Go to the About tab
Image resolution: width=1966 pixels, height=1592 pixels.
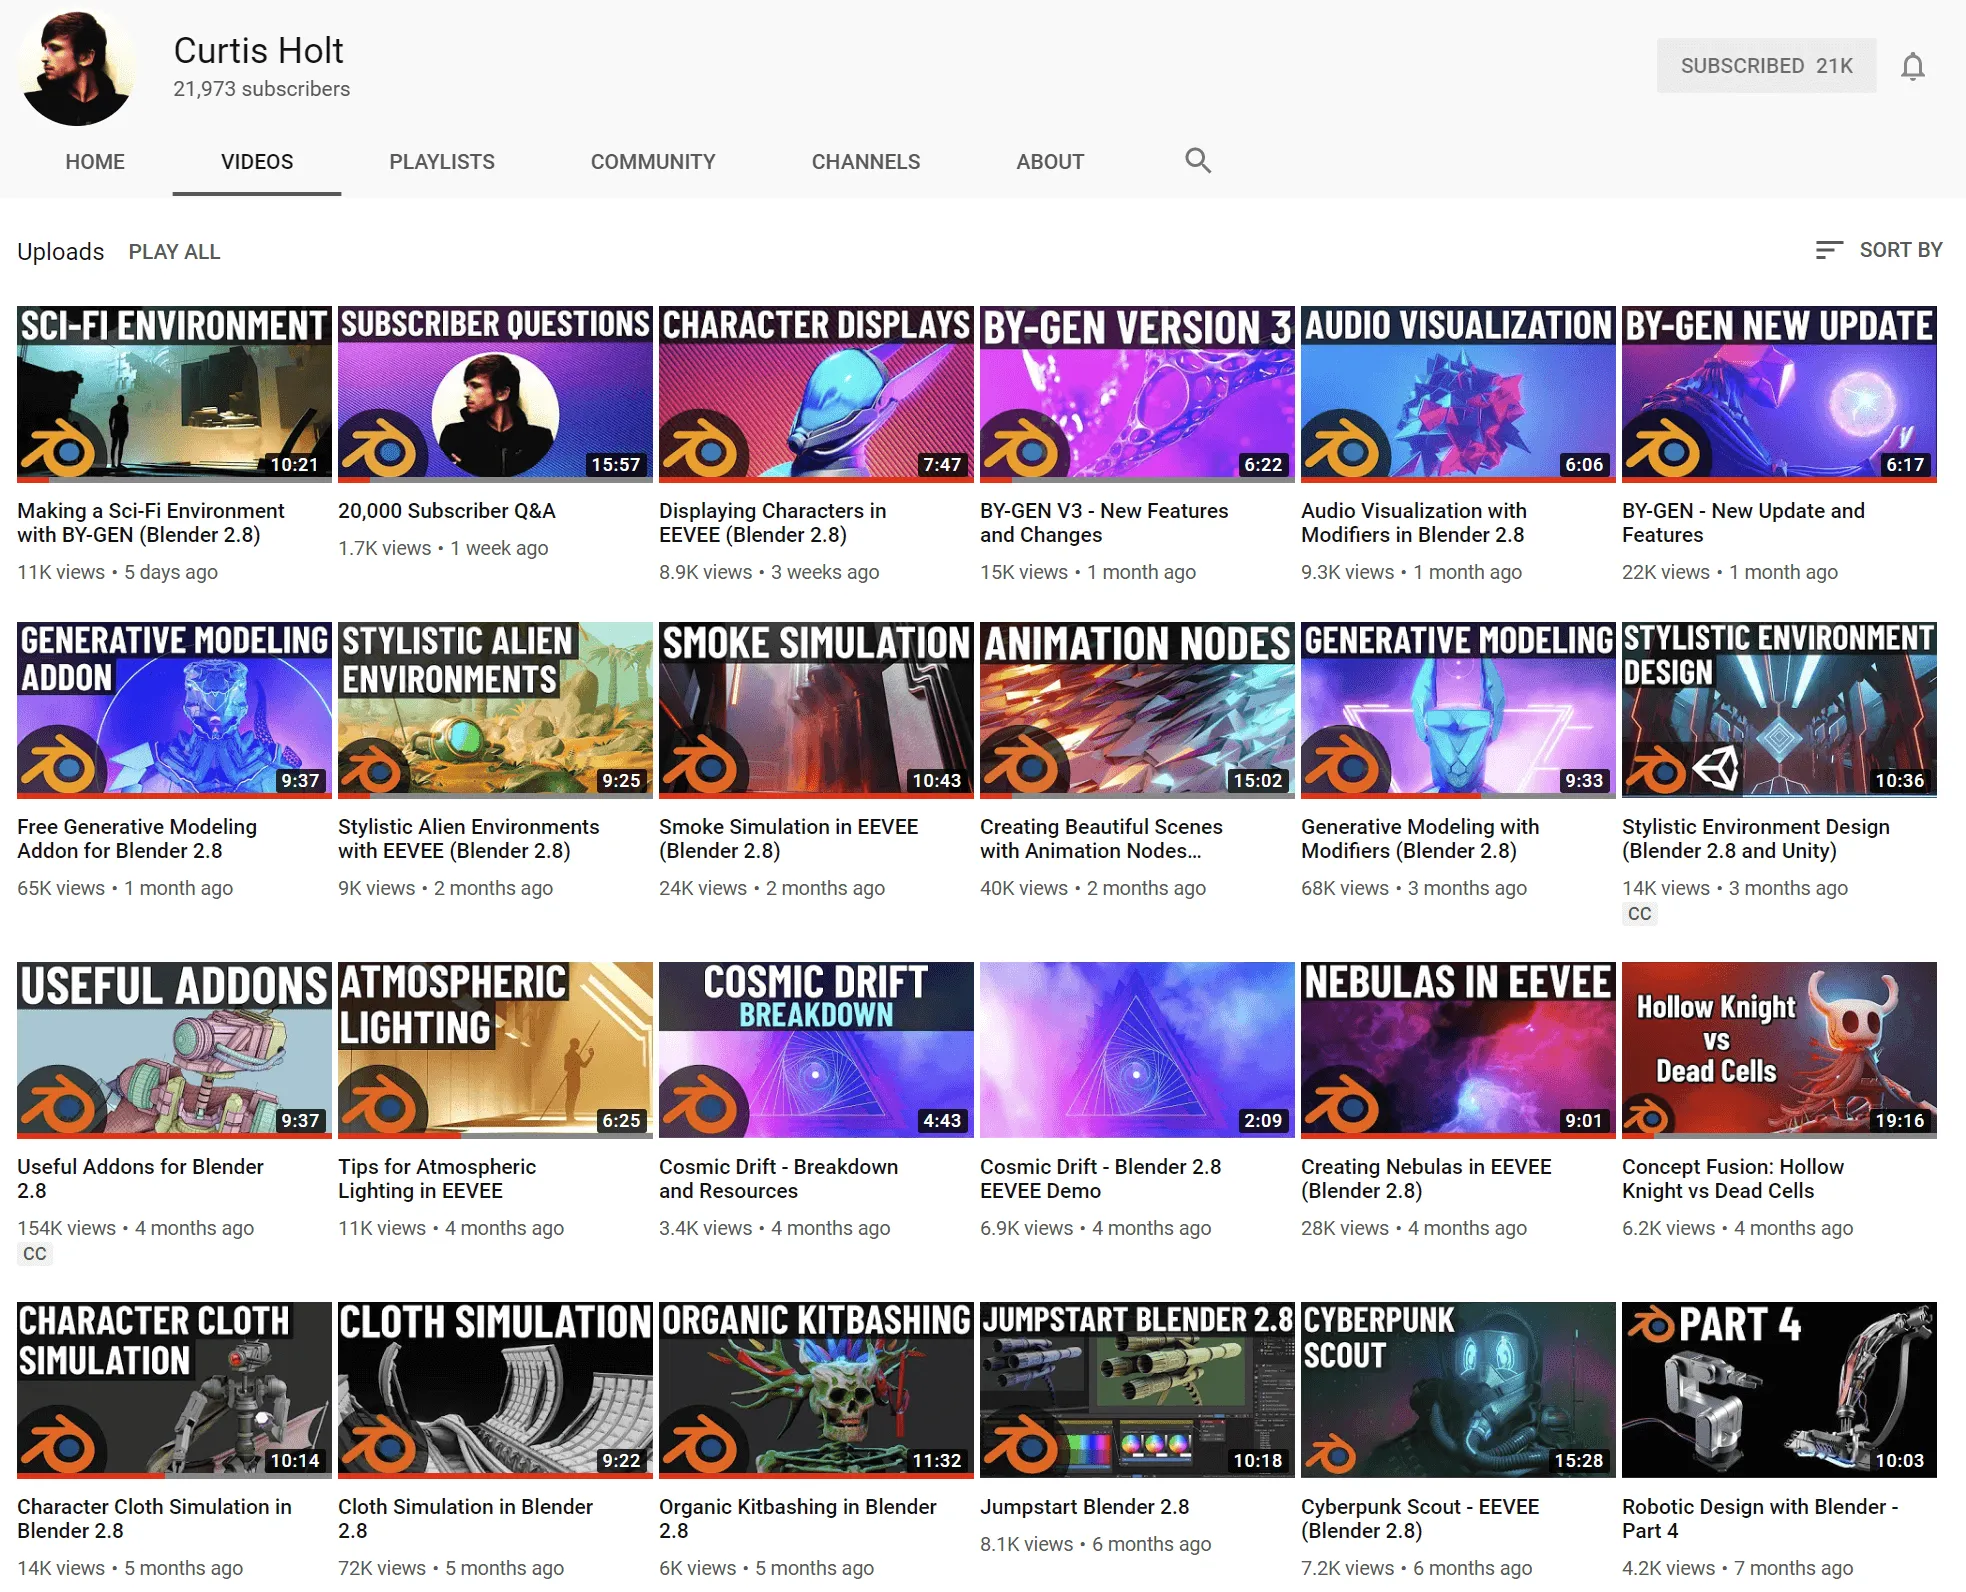pyautogui.click(x=1049, y=162)
